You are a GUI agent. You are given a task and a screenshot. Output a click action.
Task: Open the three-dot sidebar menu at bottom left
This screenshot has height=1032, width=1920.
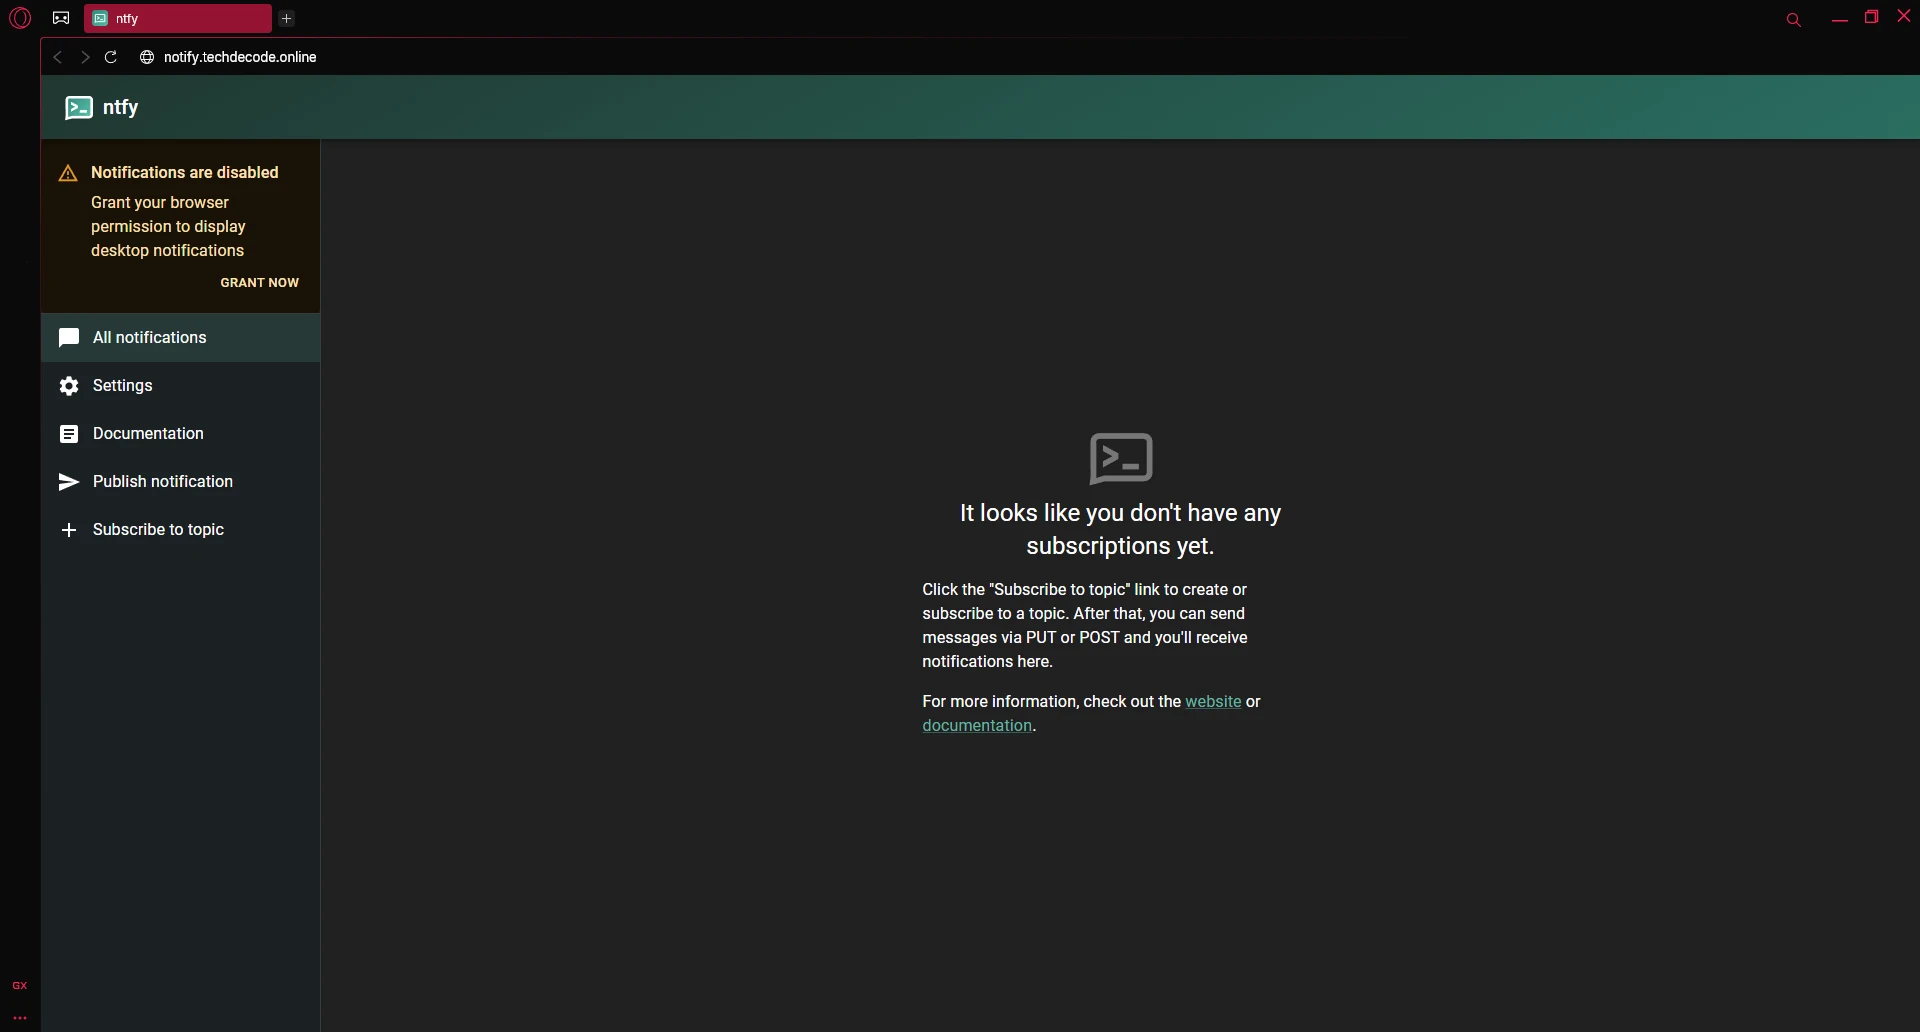(20, 1018)
